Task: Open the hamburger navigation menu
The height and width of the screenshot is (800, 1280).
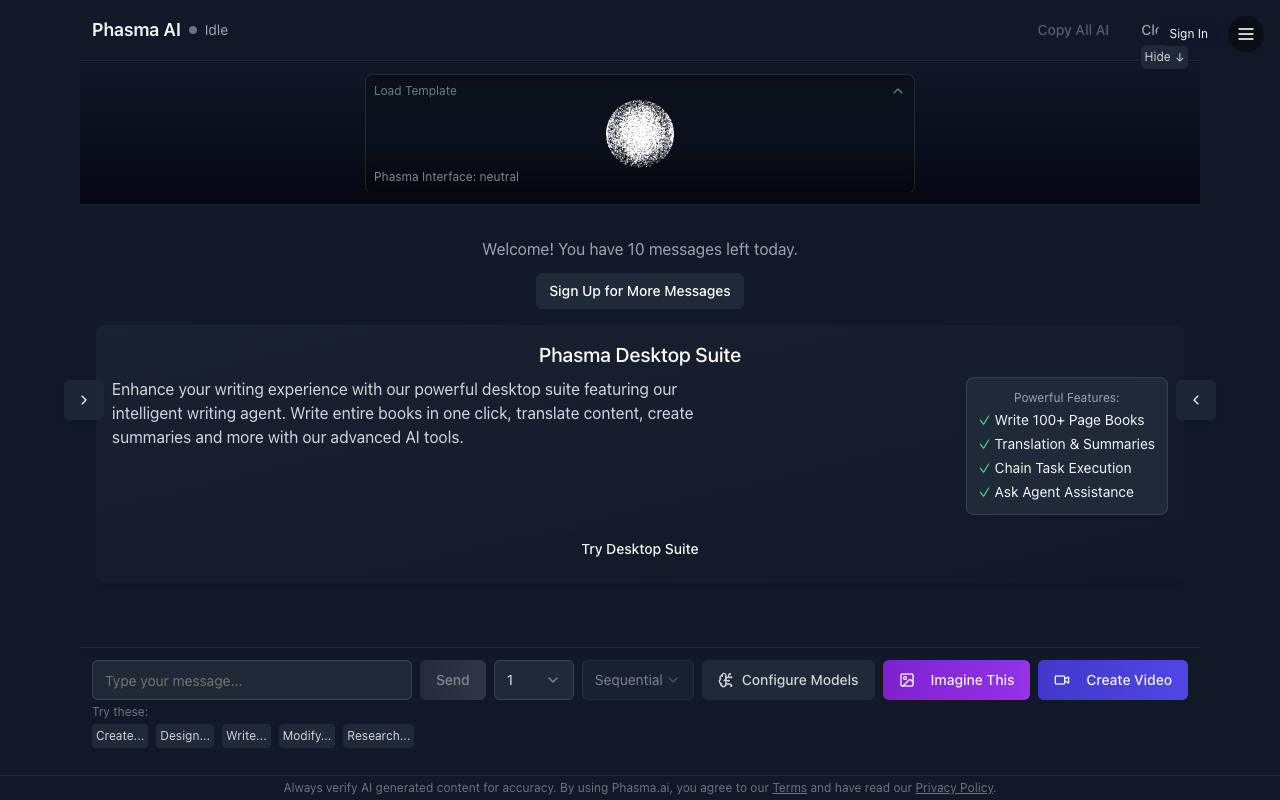Action: click(x=1245, y=33)
